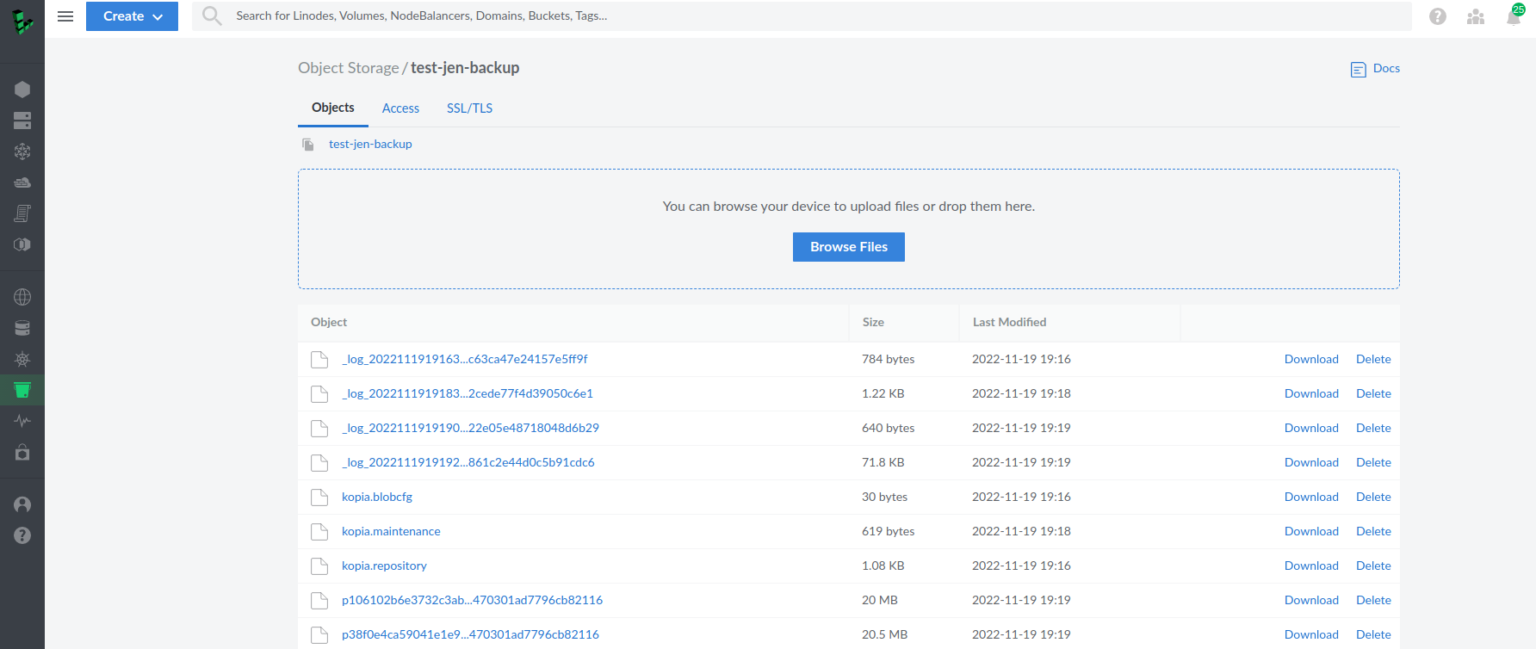Expand the sidebar with the hamburger button
The width and height of the screenshot is (1536, 649).
click(65, 16)
